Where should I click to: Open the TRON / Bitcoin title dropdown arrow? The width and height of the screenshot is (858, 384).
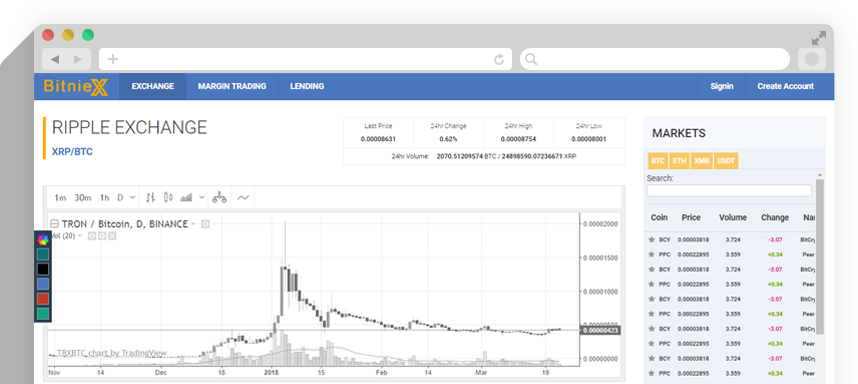tap(193, 224)
